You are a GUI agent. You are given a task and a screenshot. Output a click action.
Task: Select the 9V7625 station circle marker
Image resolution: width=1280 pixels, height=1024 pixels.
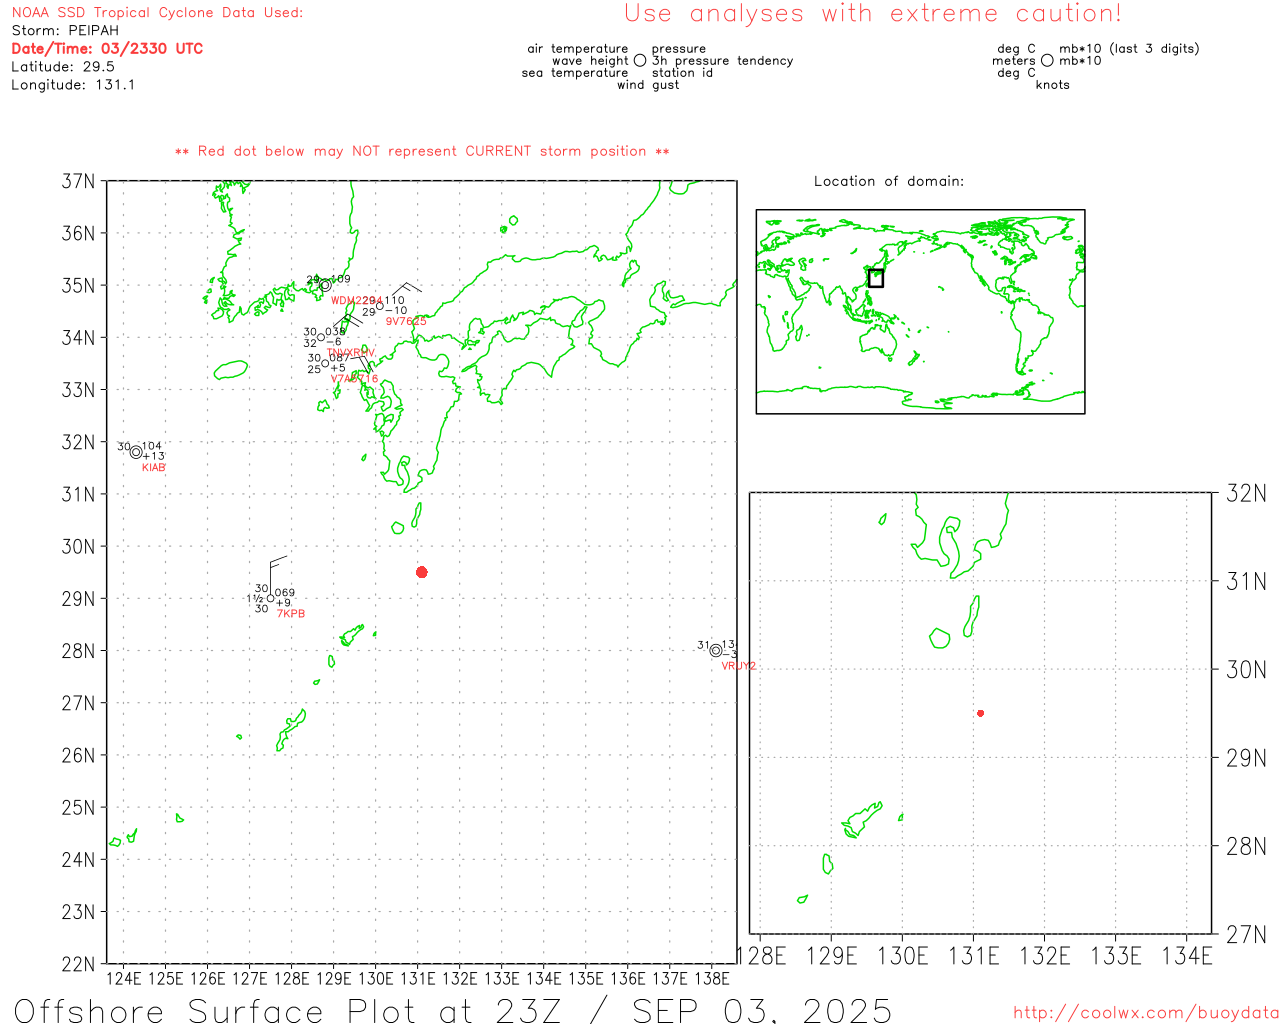(379, 306)
